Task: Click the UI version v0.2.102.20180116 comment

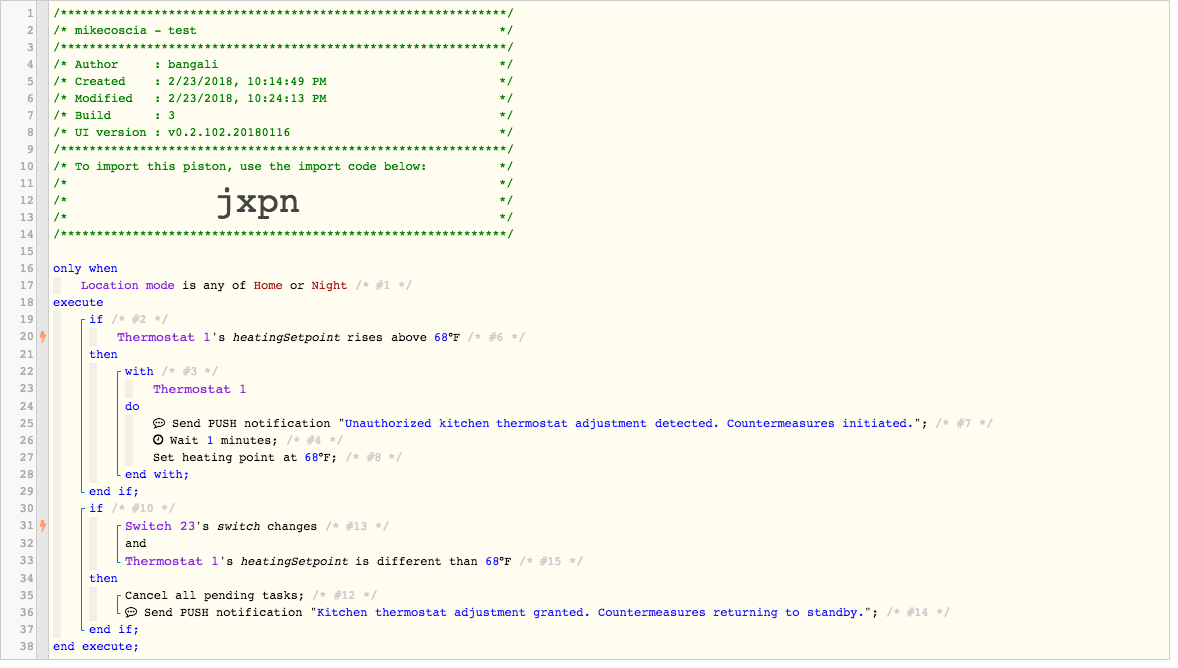Action: click(x=282, y=132)
